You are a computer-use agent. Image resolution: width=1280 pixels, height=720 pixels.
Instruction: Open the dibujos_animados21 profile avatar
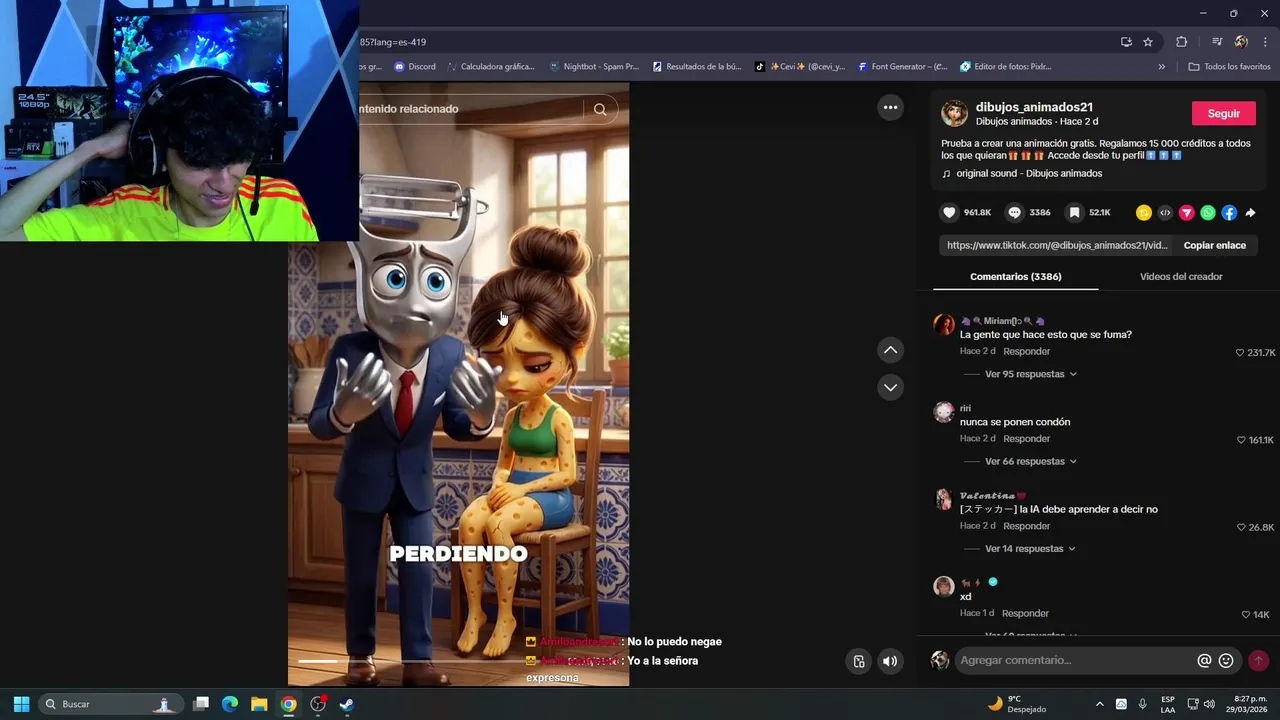coord(955,113)
